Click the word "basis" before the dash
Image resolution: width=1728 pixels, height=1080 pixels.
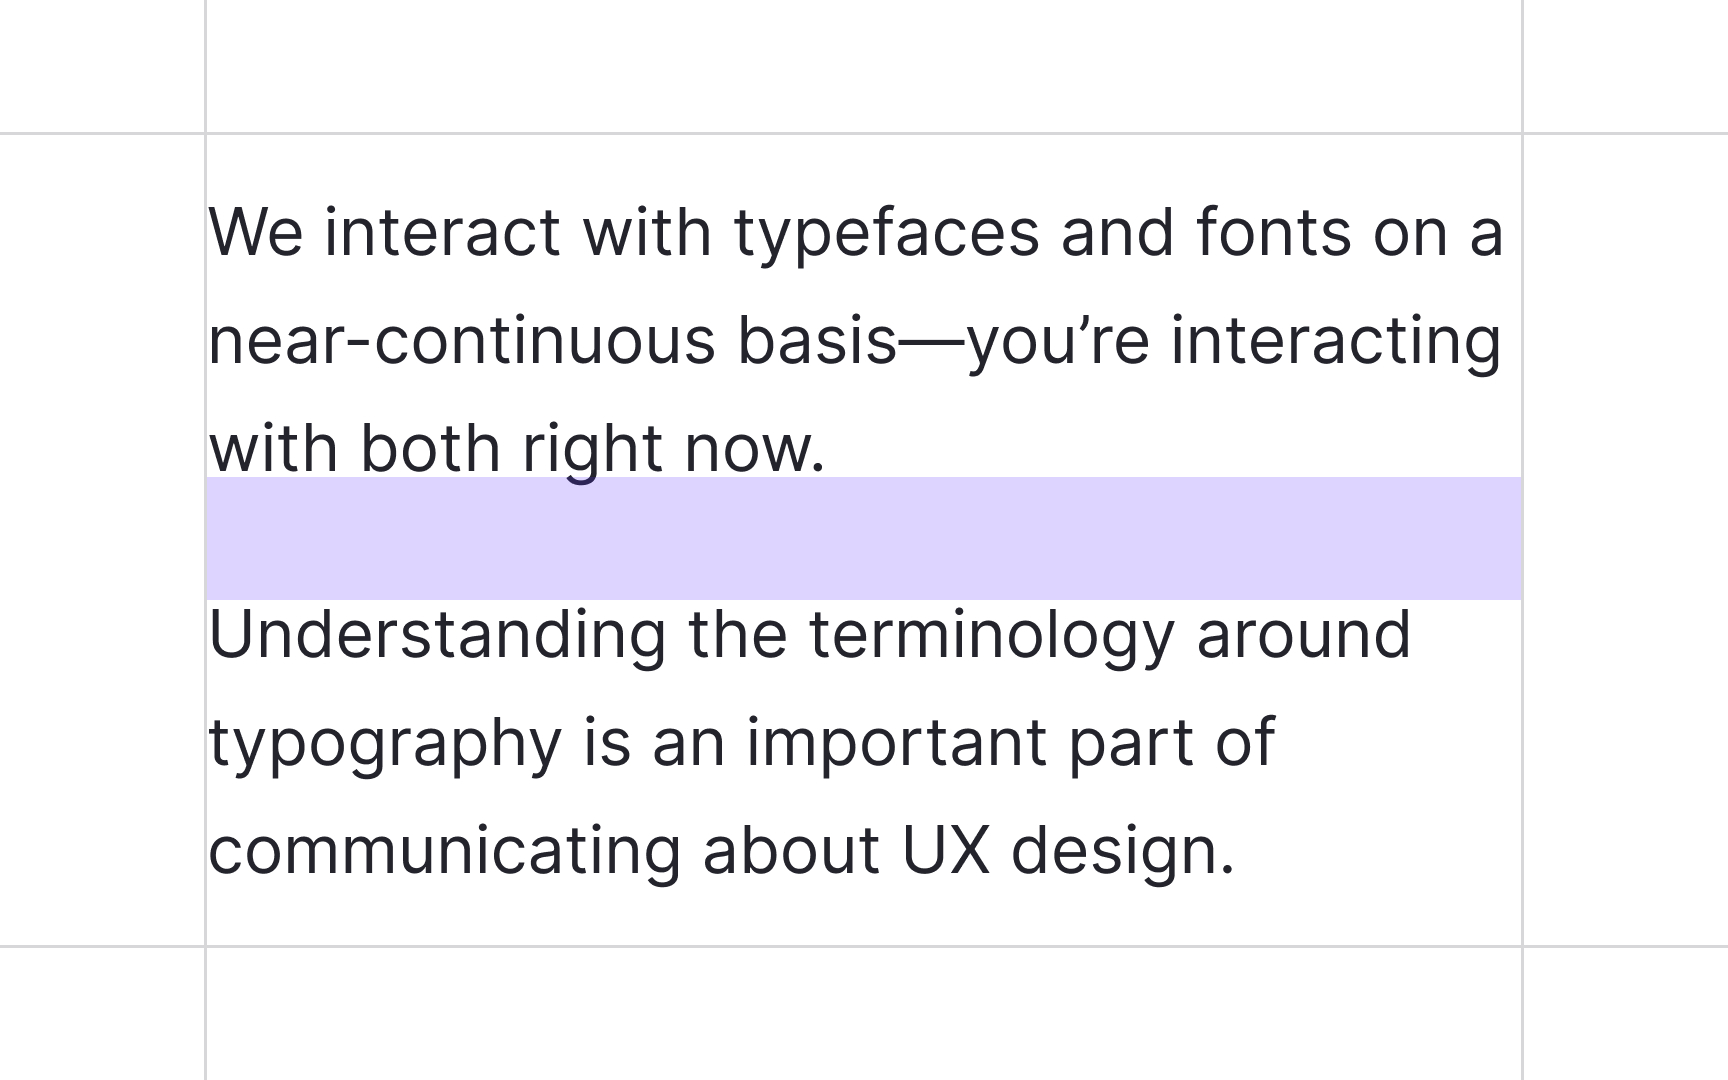pos(817,338)
